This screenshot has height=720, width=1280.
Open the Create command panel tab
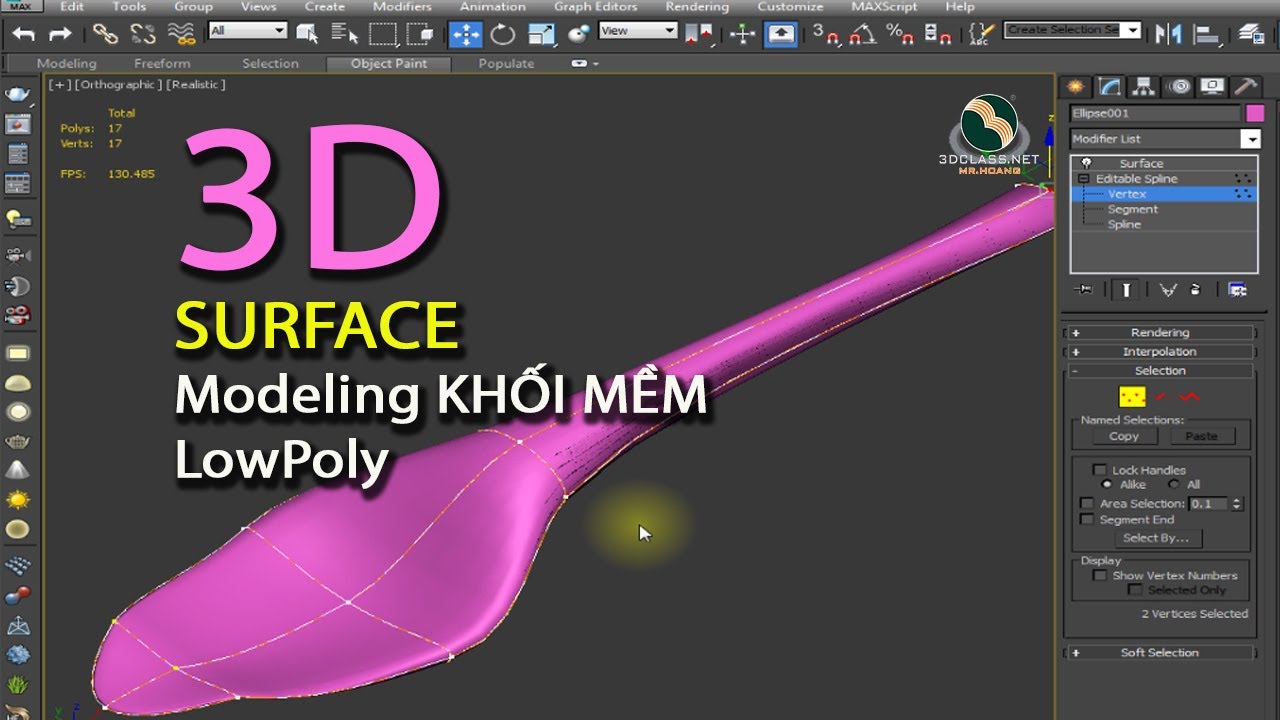click(1076, 86)
